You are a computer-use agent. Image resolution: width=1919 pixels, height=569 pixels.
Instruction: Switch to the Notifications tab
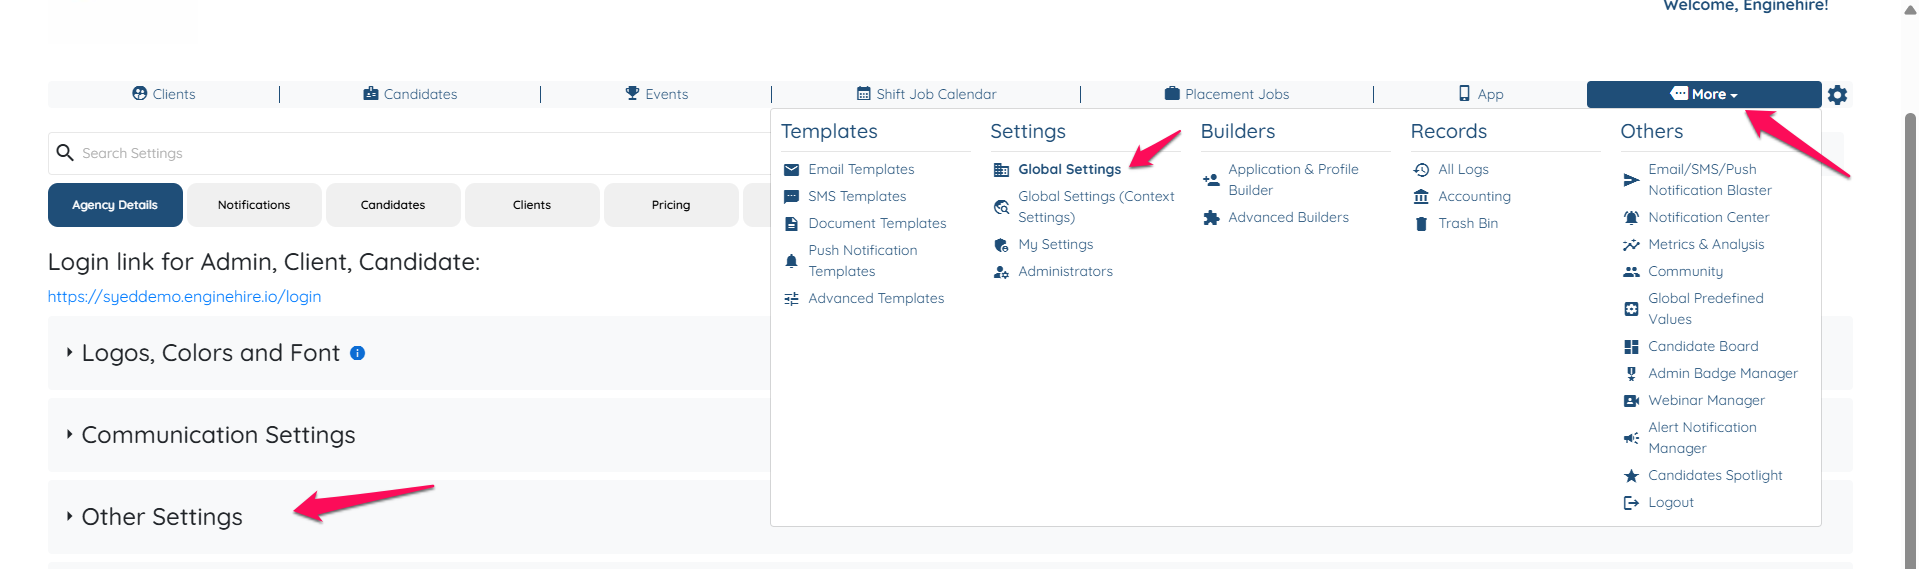[x=254, y=205]
